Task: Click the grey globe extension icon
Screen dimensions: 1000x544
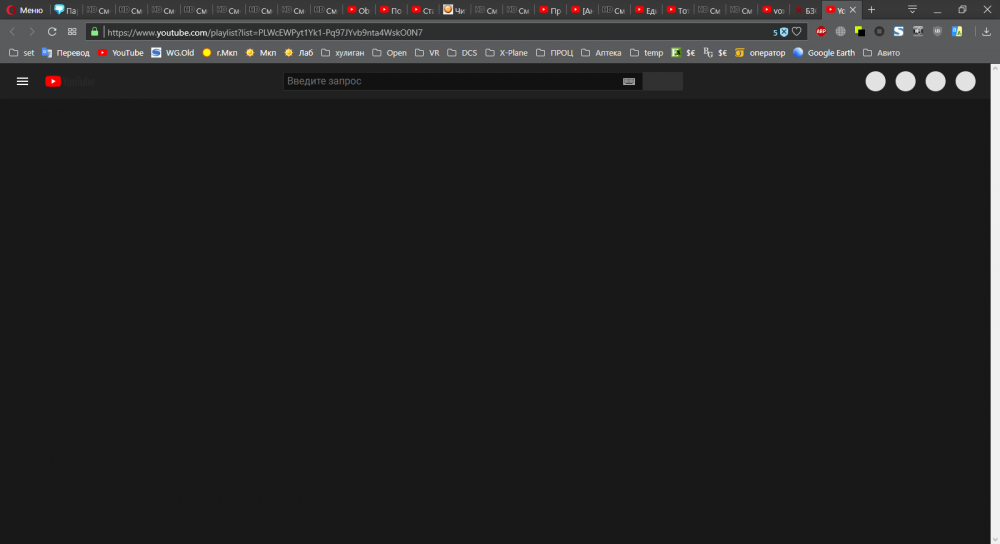Action: coord(841,31)
